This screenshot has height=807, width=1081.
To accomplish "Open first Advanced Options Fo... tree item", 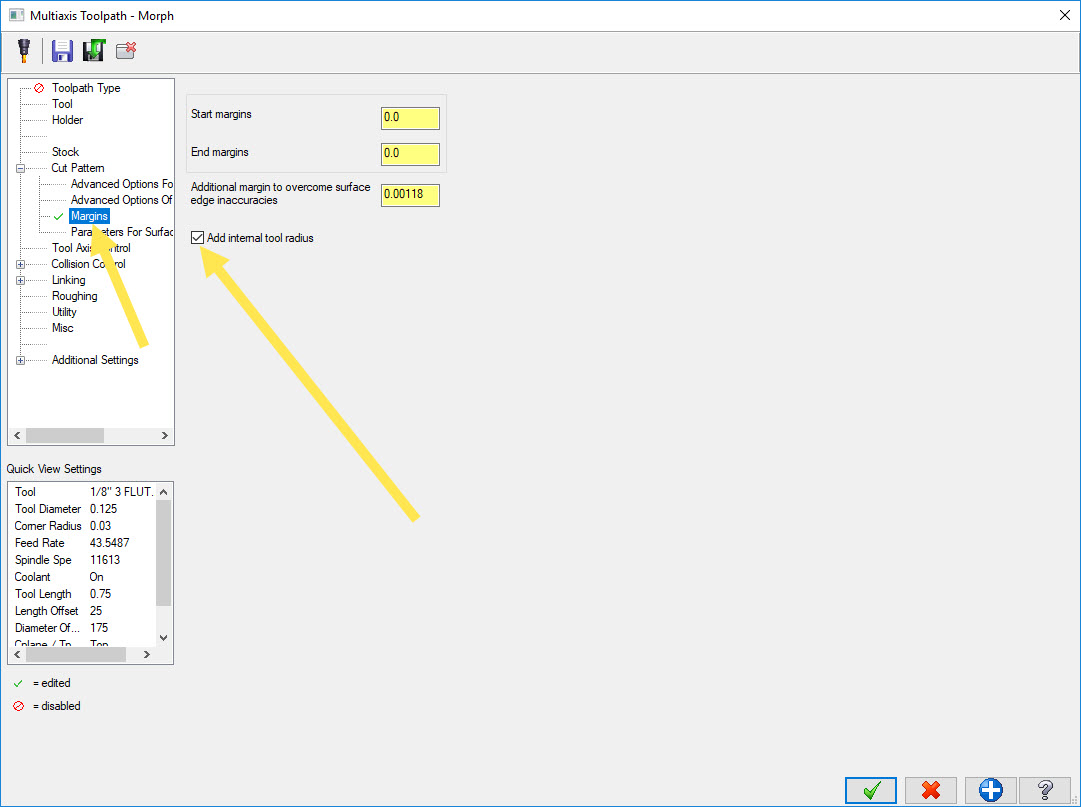I will tap(121, 184).
